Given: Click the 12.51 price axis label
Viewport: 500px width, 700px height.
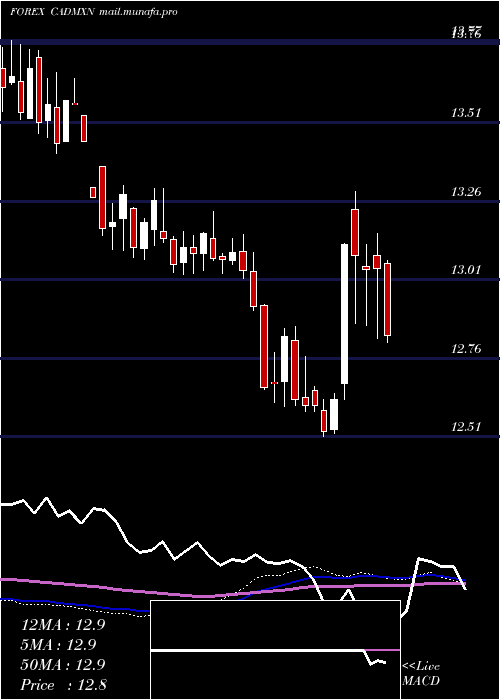Looking at the screenshot, I should 466,426.
